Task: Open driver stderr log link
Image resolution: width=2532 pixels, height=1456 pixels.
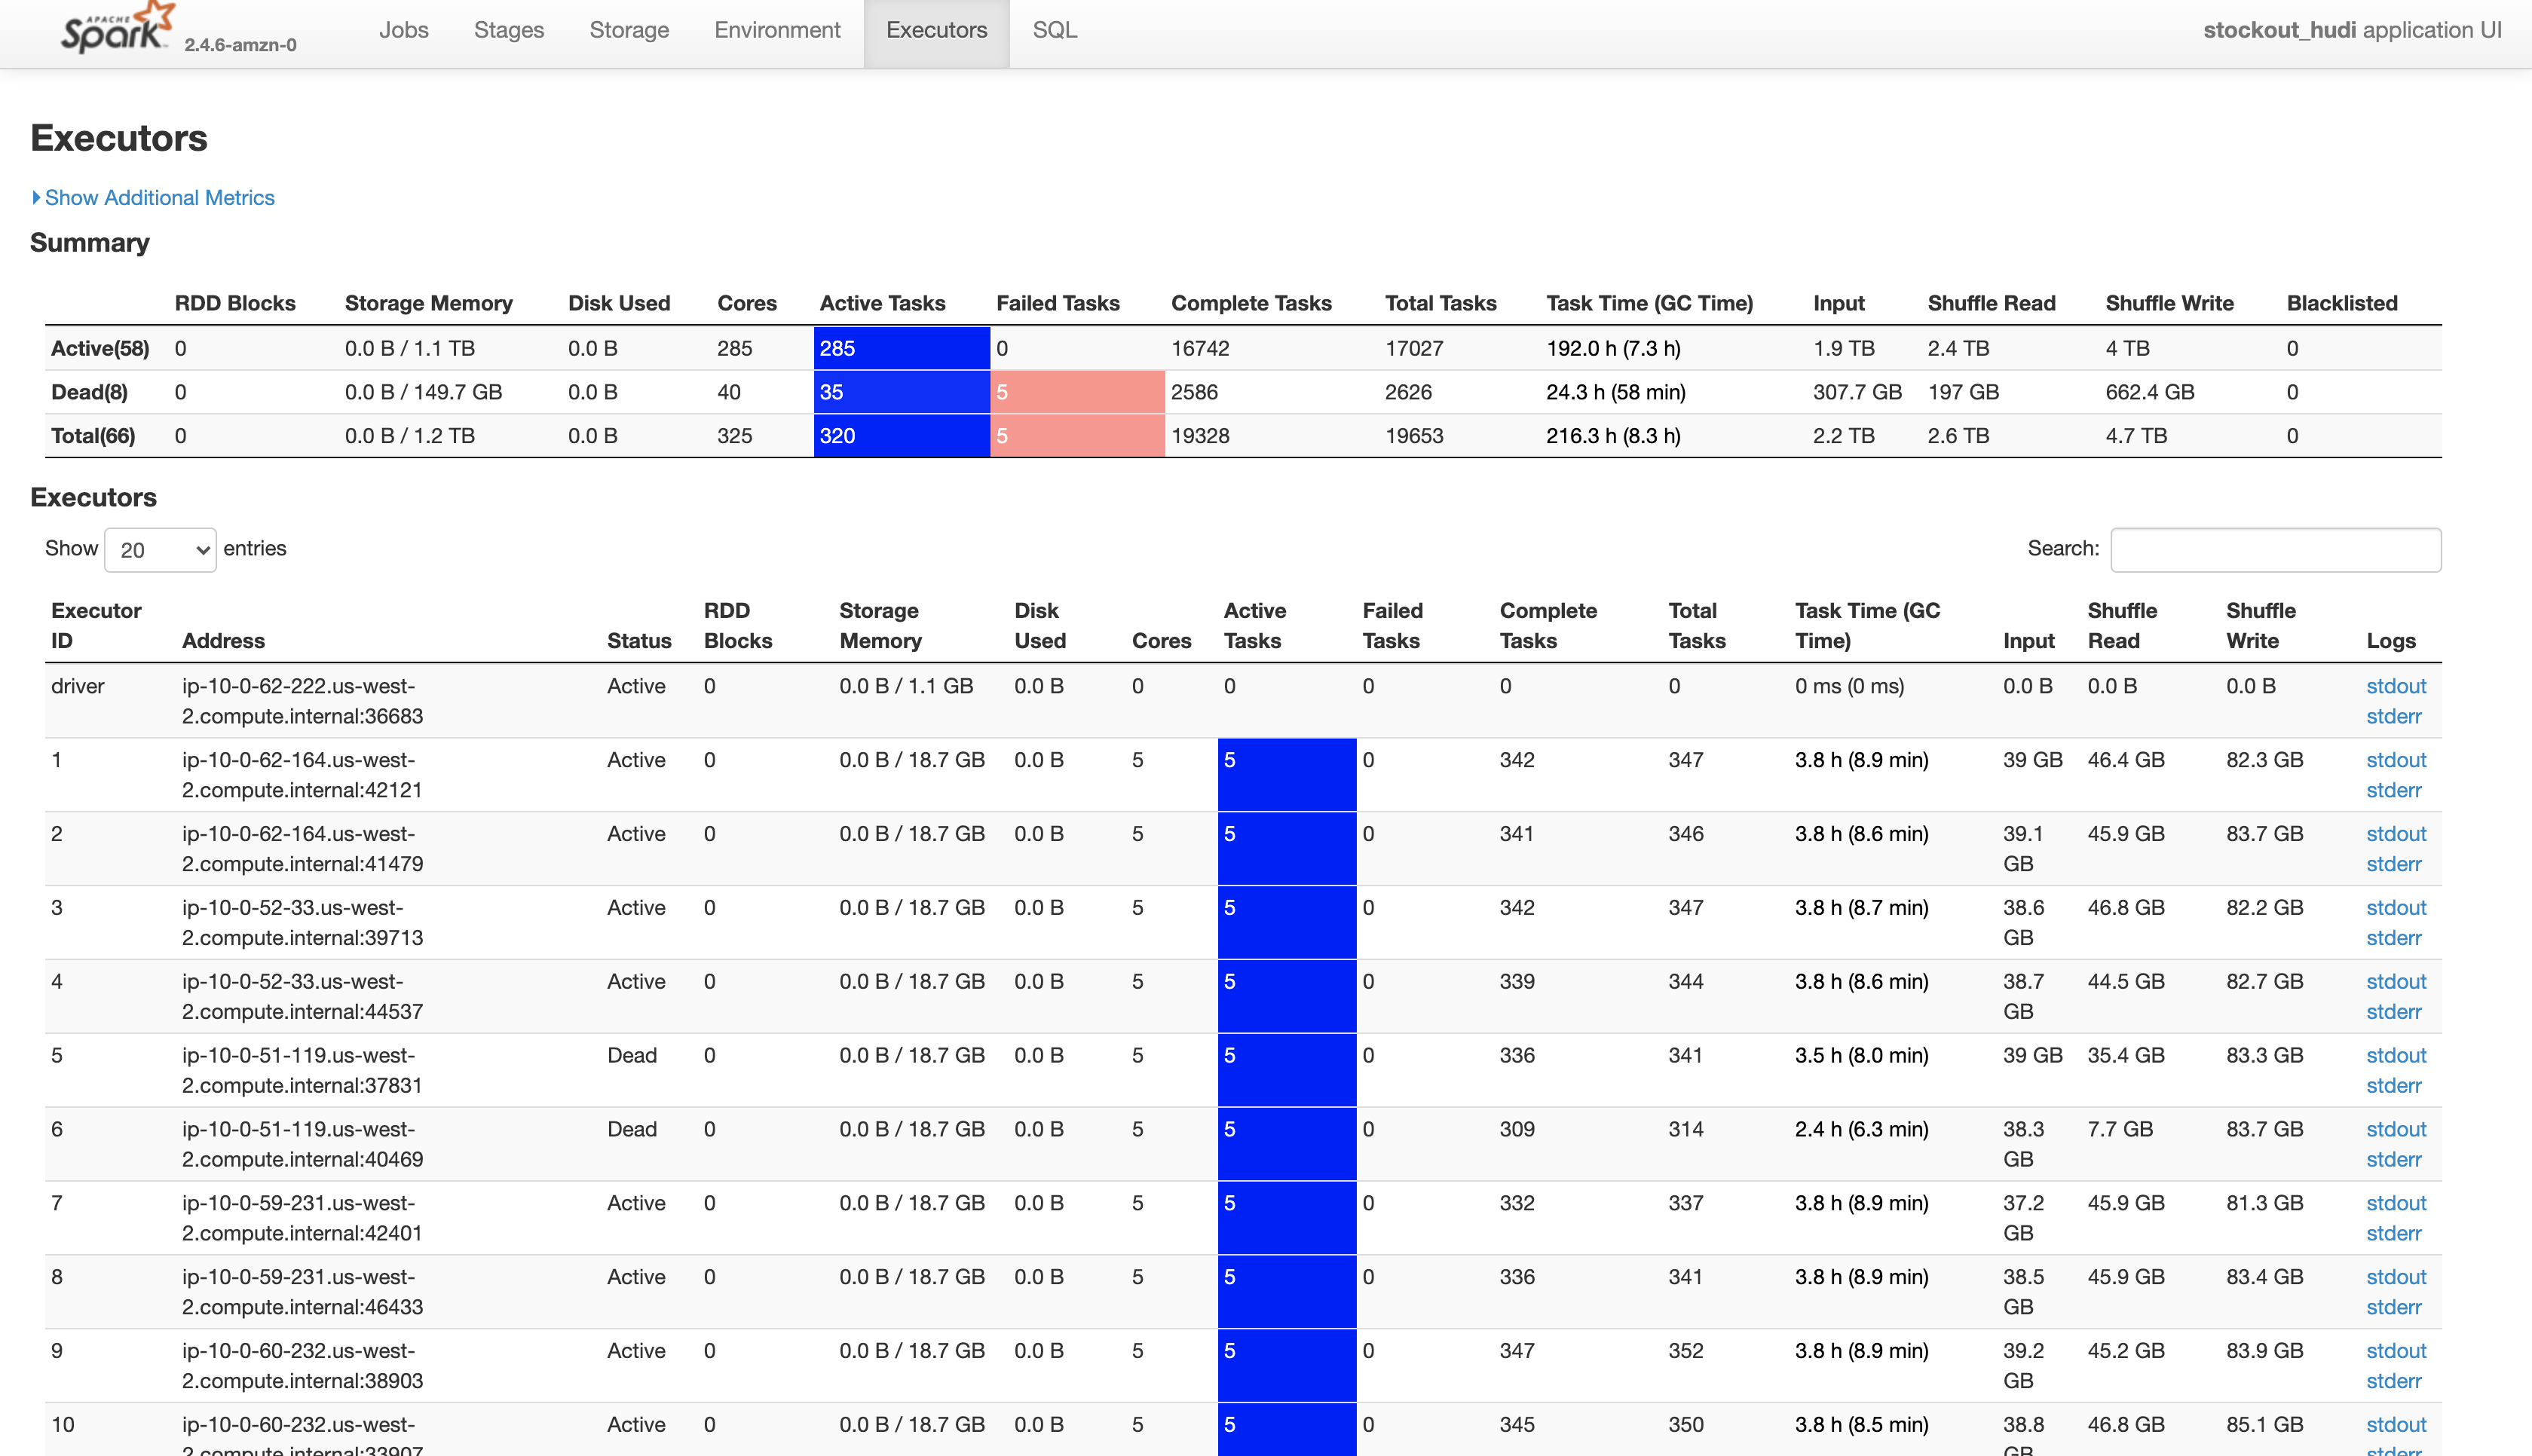Action: tap(2393, 716)
